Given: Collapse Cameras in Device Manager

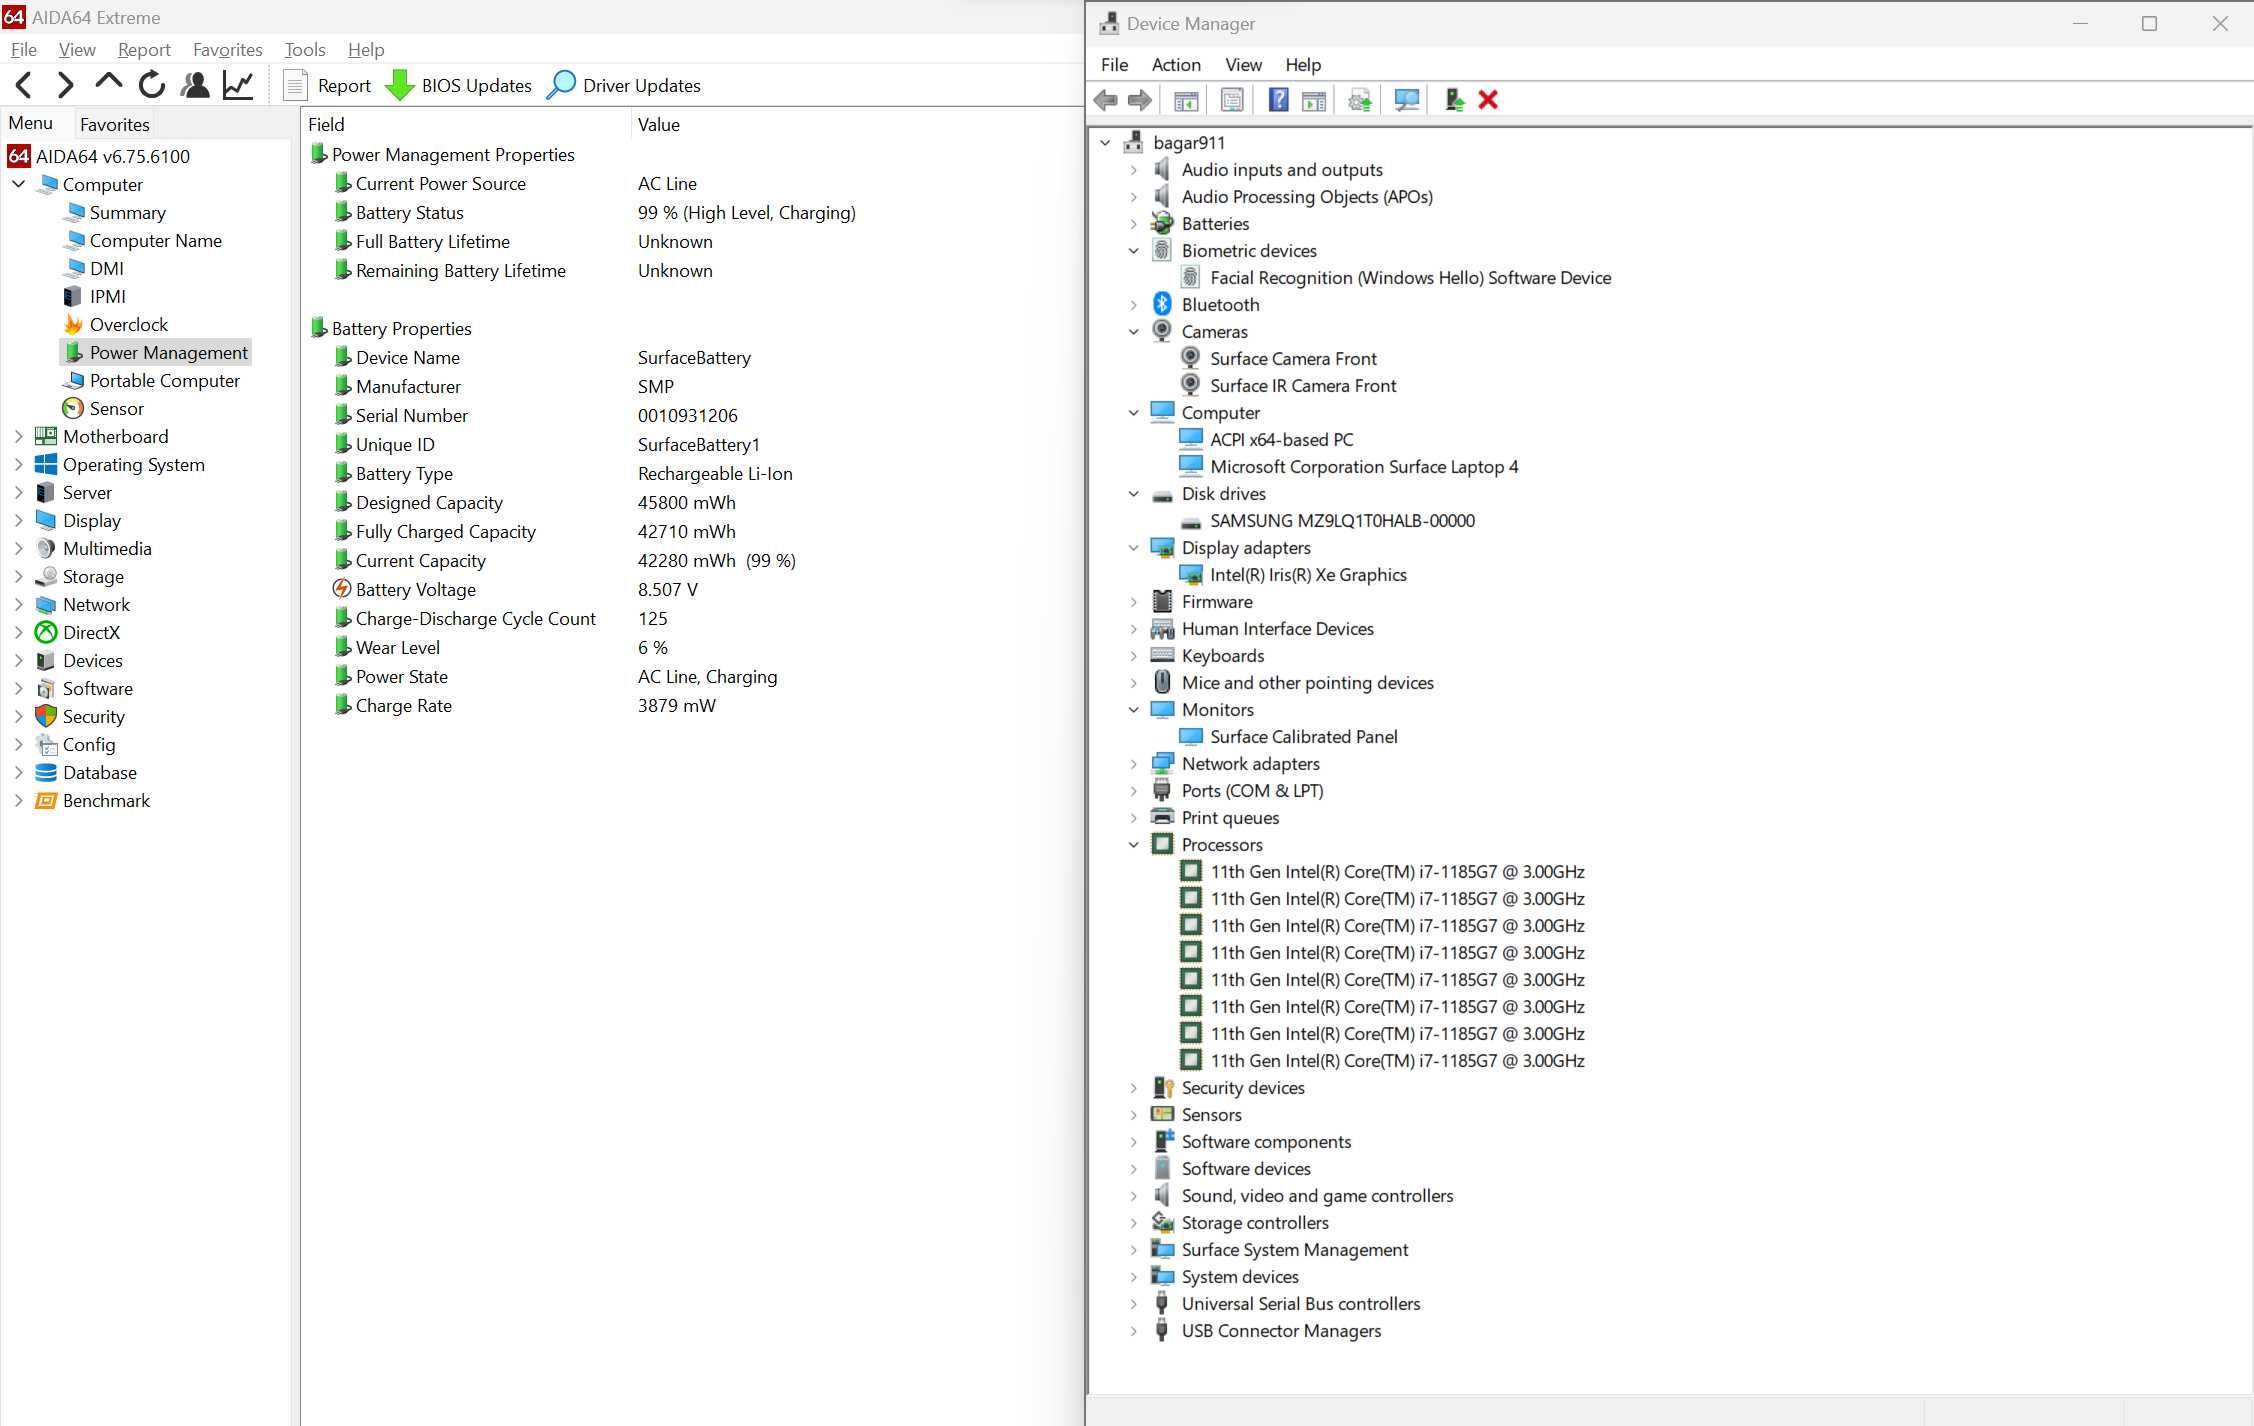Looking at the screenshot, I should tap(1133, 332).
